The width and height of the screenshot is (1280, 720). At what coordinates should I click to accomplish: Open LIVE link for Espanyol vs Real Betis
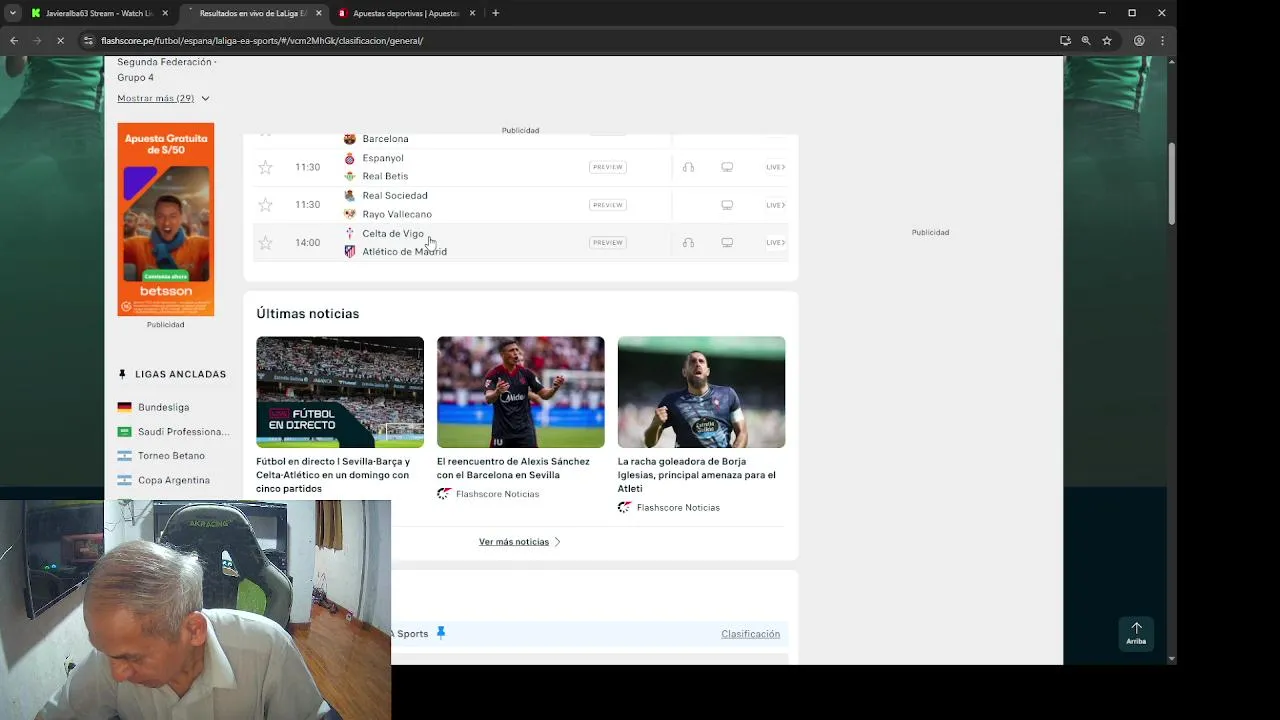(x=775, y=167)
